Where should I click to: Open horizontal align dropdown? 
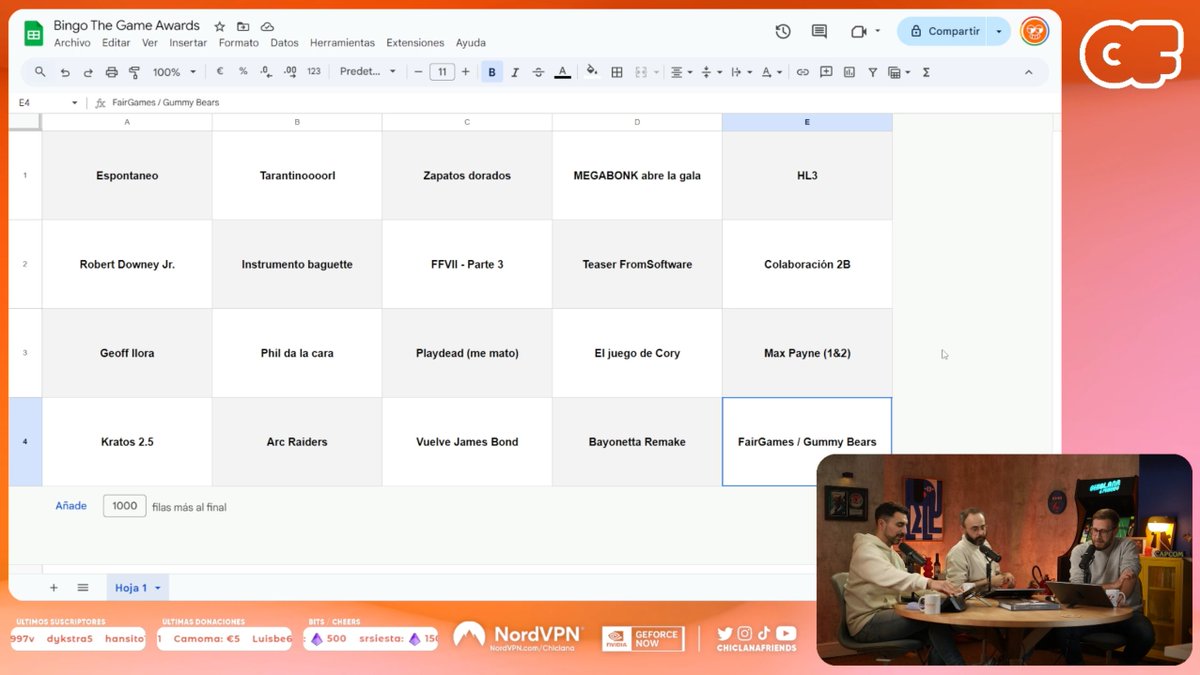[x=681, y=72]
